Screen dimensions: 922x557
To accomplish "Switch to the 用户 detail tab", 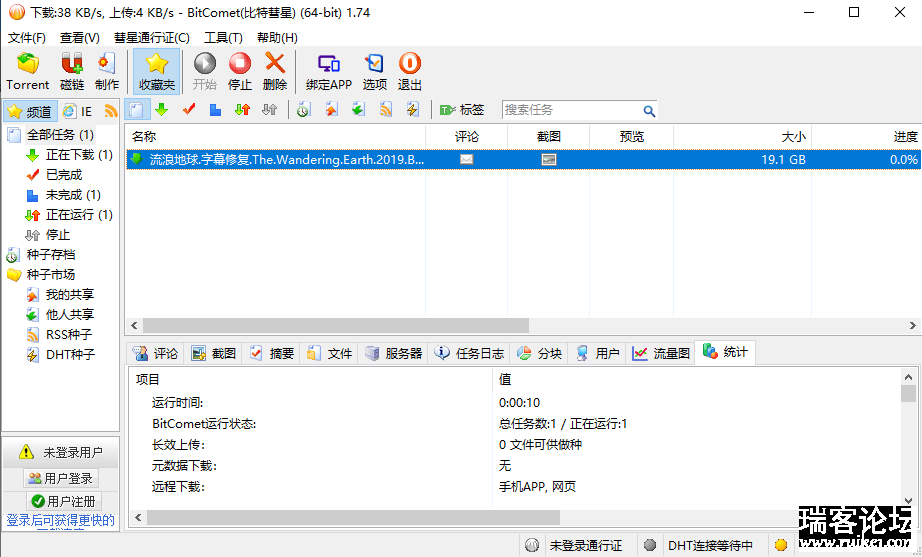I will point(598,353).
